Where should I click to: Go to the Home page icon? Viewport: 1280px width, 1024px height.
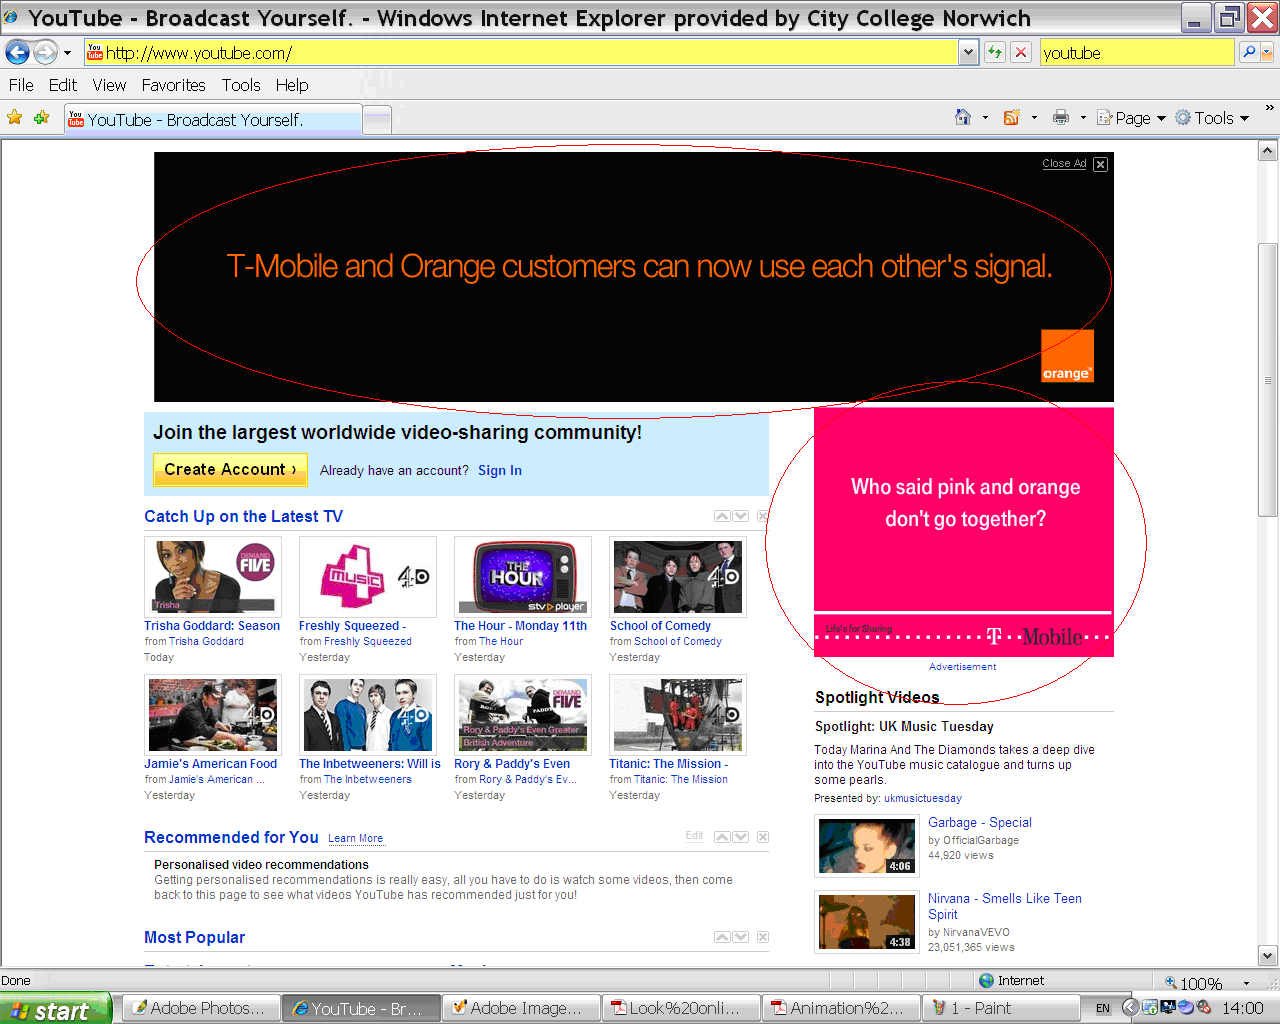coord(963,117)
